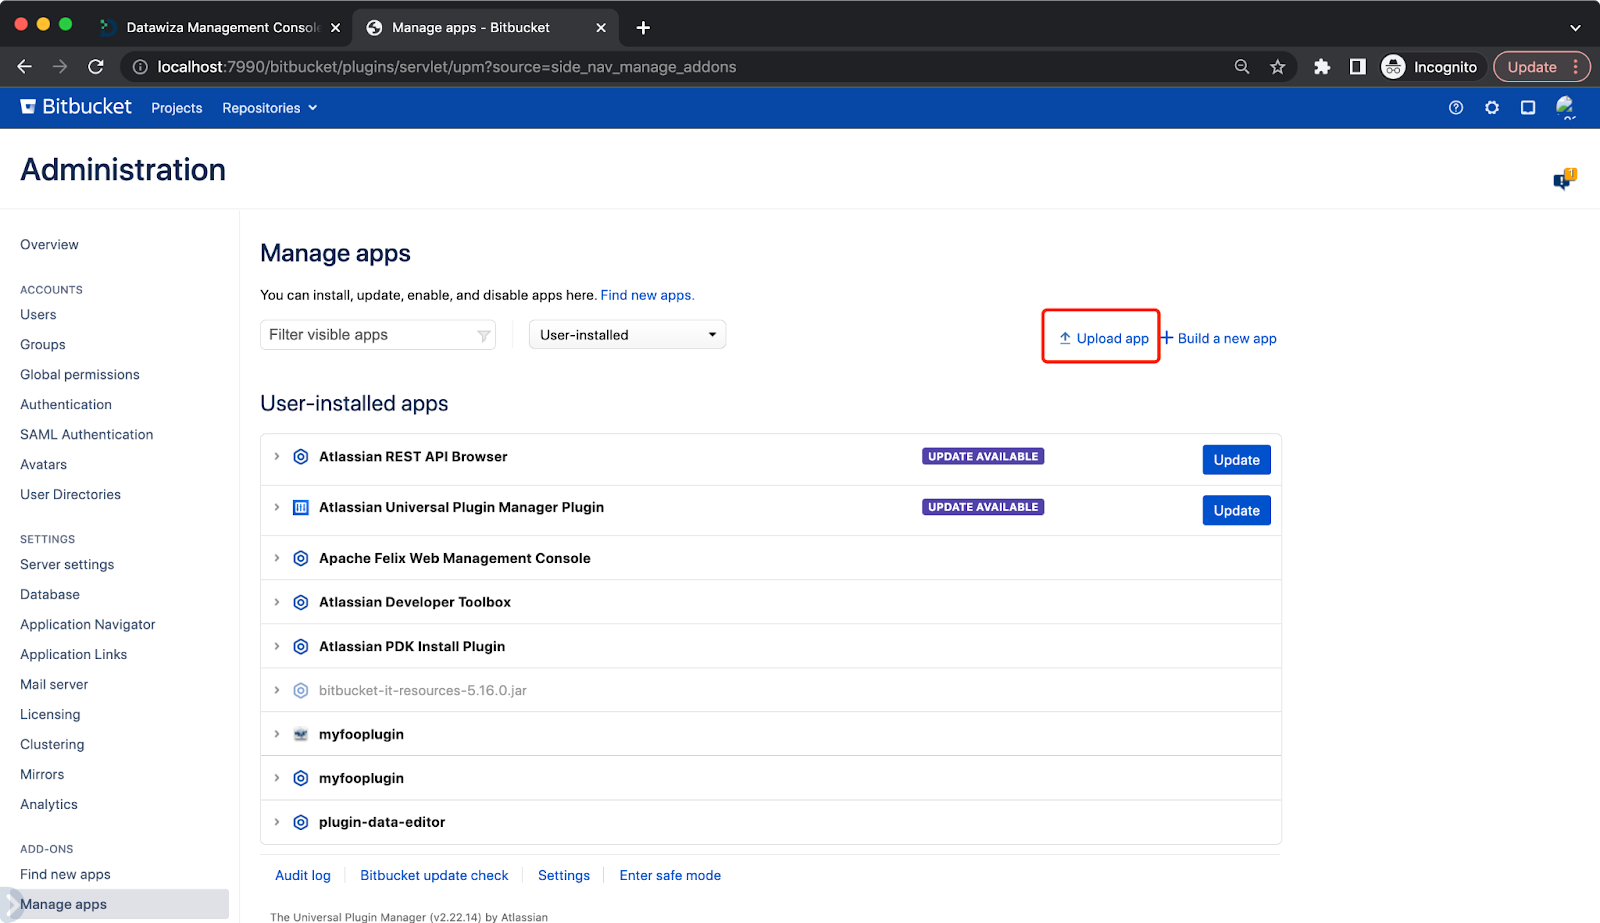This screenshot has height=923, width=1600.
Task: Open Find new apps in the sidebar
Action: pos(65,874)
